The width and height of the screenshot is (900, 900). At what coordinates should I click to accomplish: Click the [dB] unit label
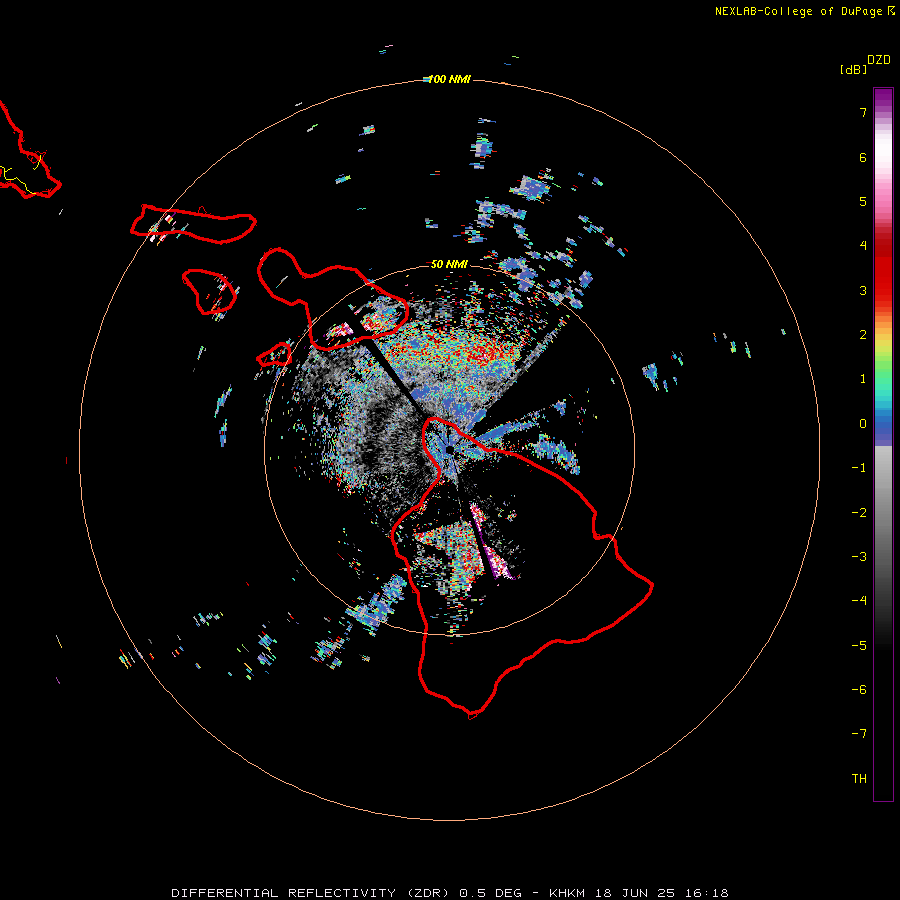click(853, 69)
